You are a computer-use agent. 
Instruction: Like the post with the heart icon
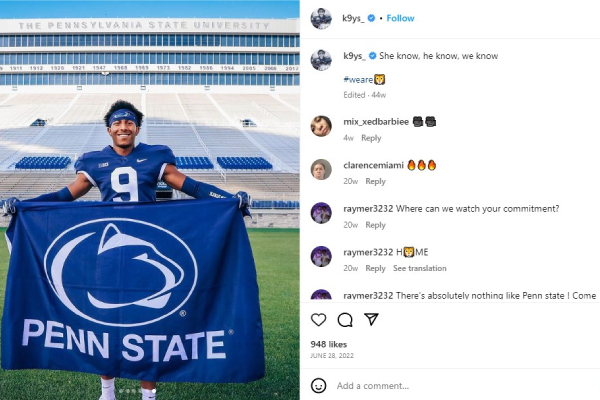click(318, 320)
